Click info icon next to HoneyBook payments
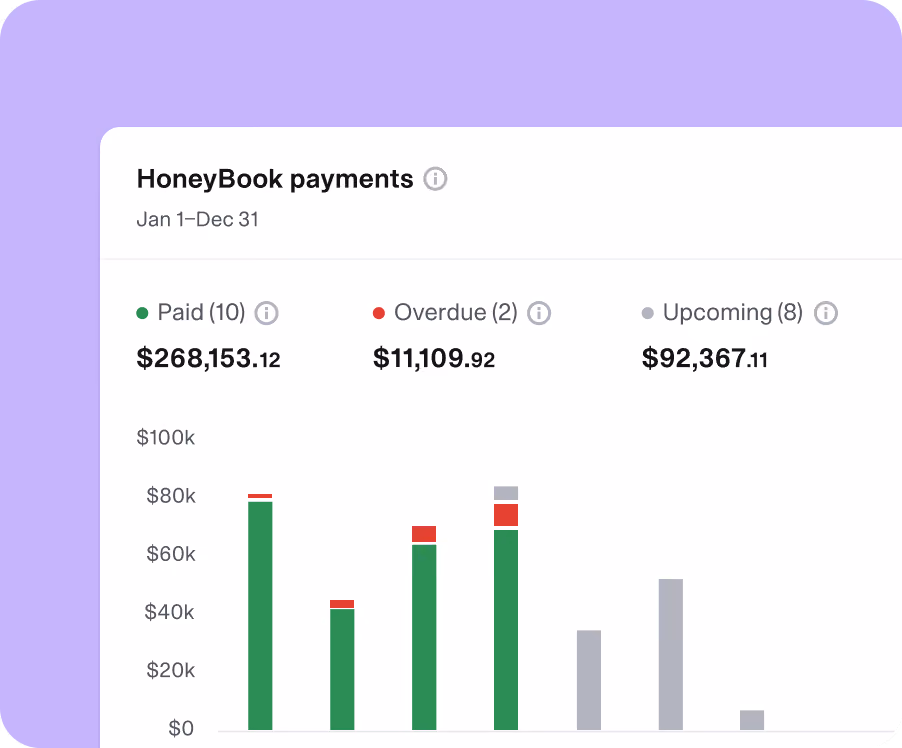This screenshot has width=902, height=748. (x=435, y=179)
